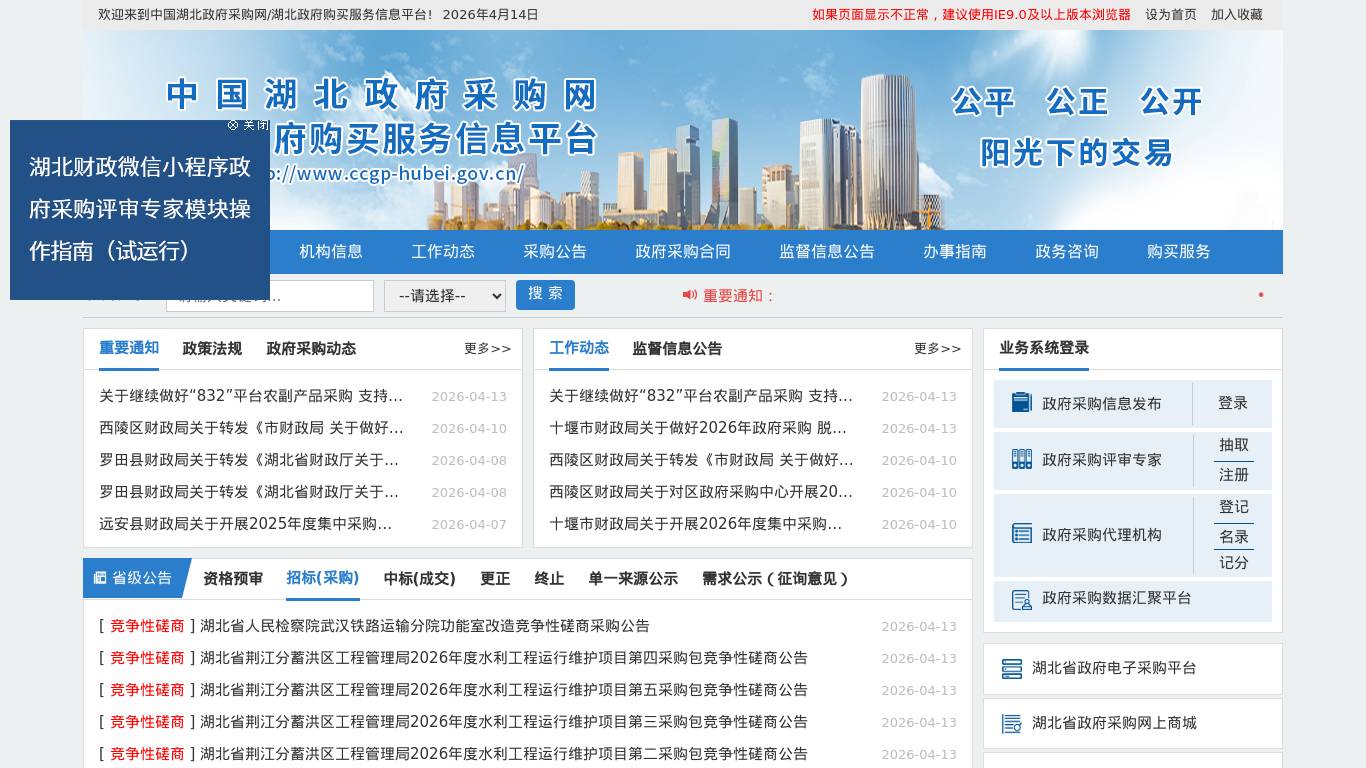The height and width of the screenshot is (768, 1366).
Task: Click the 政府采购评审专家 files icon
Action: (1021, 460)
